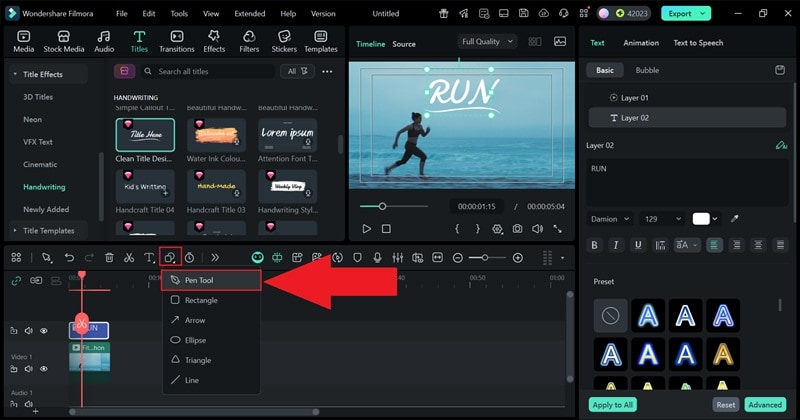Screen dimensions: 800x420
Task: Click the voiceover microphone icon
Action: [x=377, y=258]
